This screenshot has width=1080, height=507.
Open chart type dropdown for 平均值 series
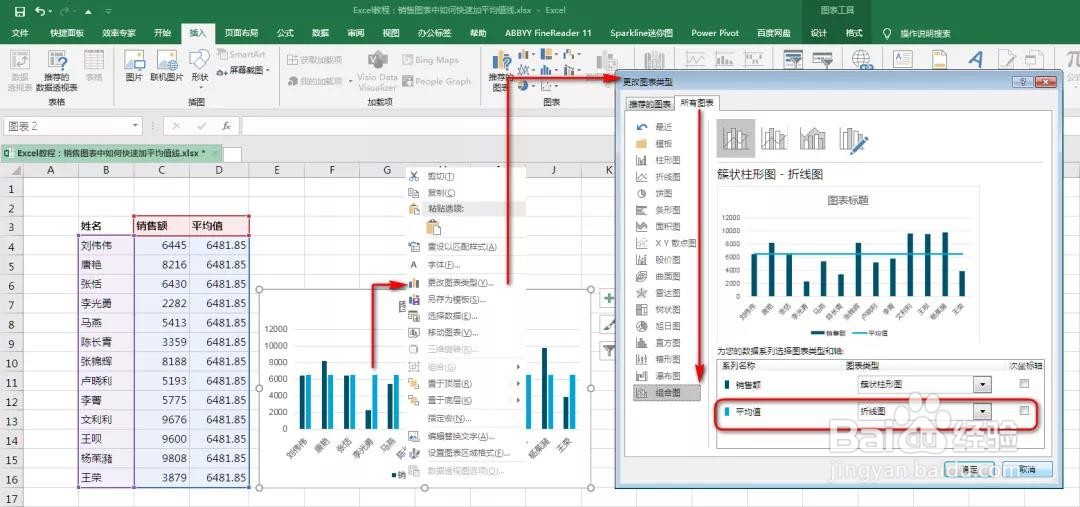[982, 411]
